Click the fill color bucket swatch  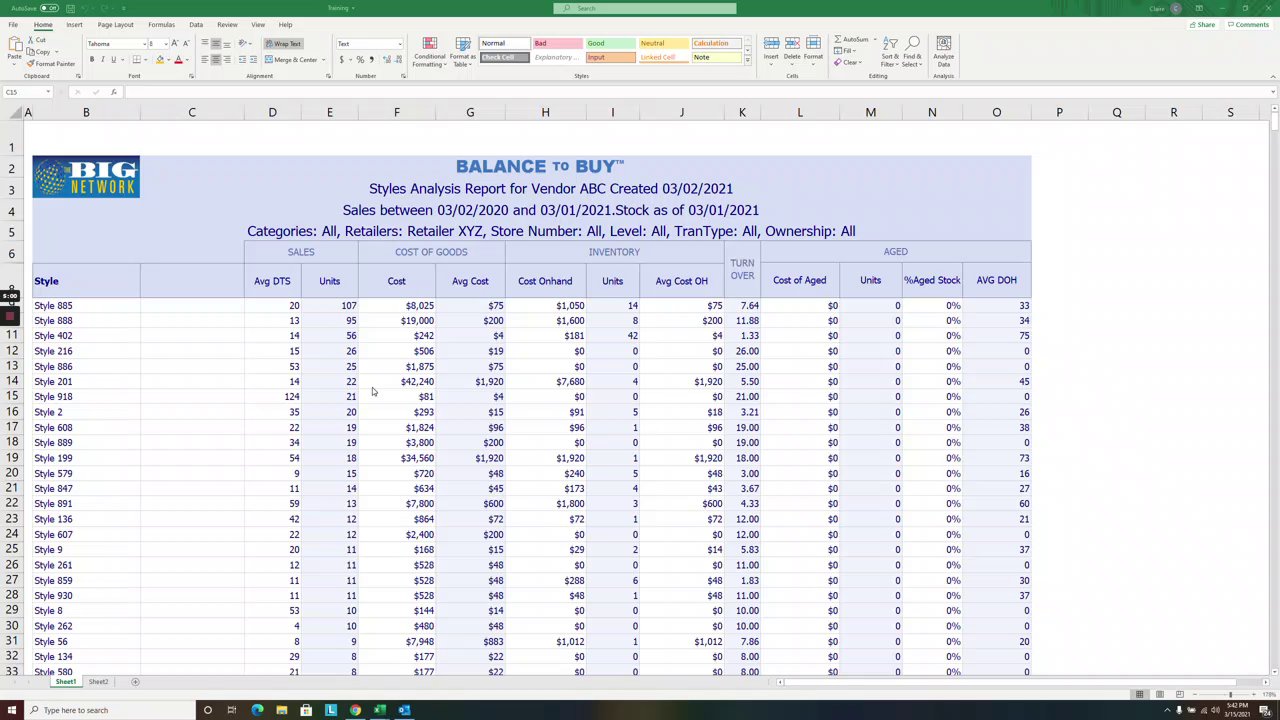pos(159,60)
